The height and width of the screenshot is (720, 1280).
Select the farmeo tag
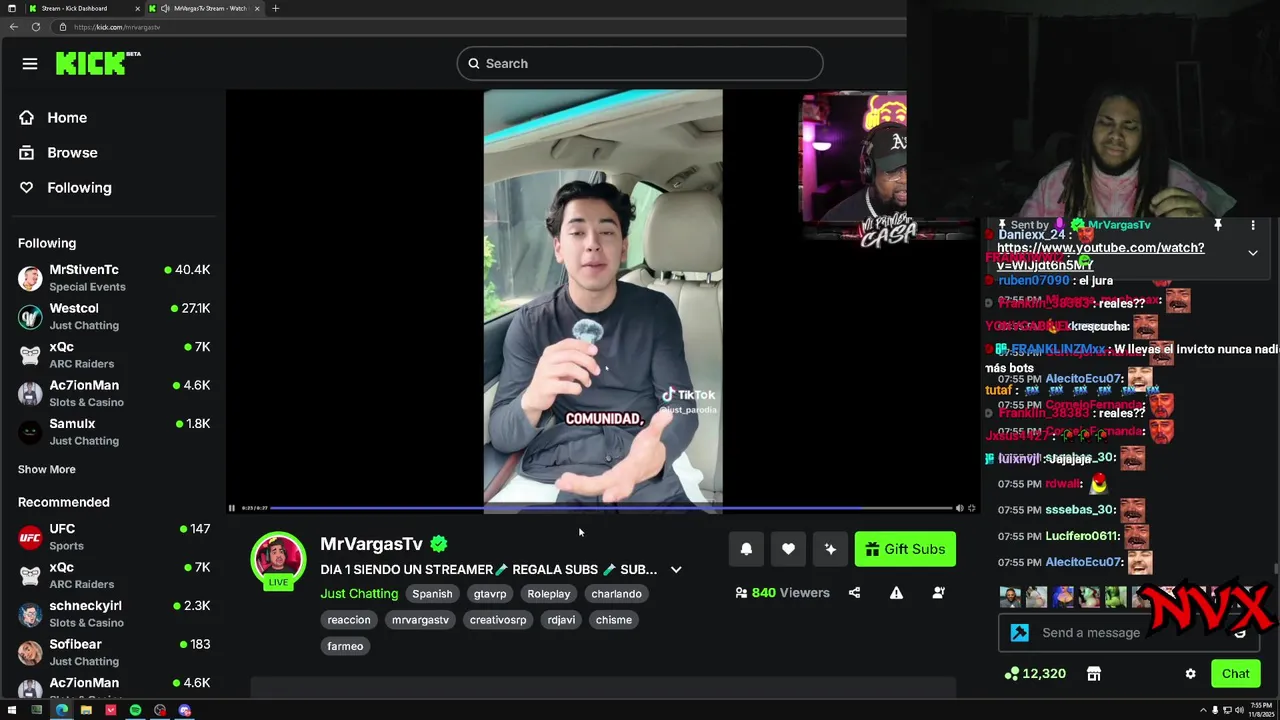(x=345, y=646)
